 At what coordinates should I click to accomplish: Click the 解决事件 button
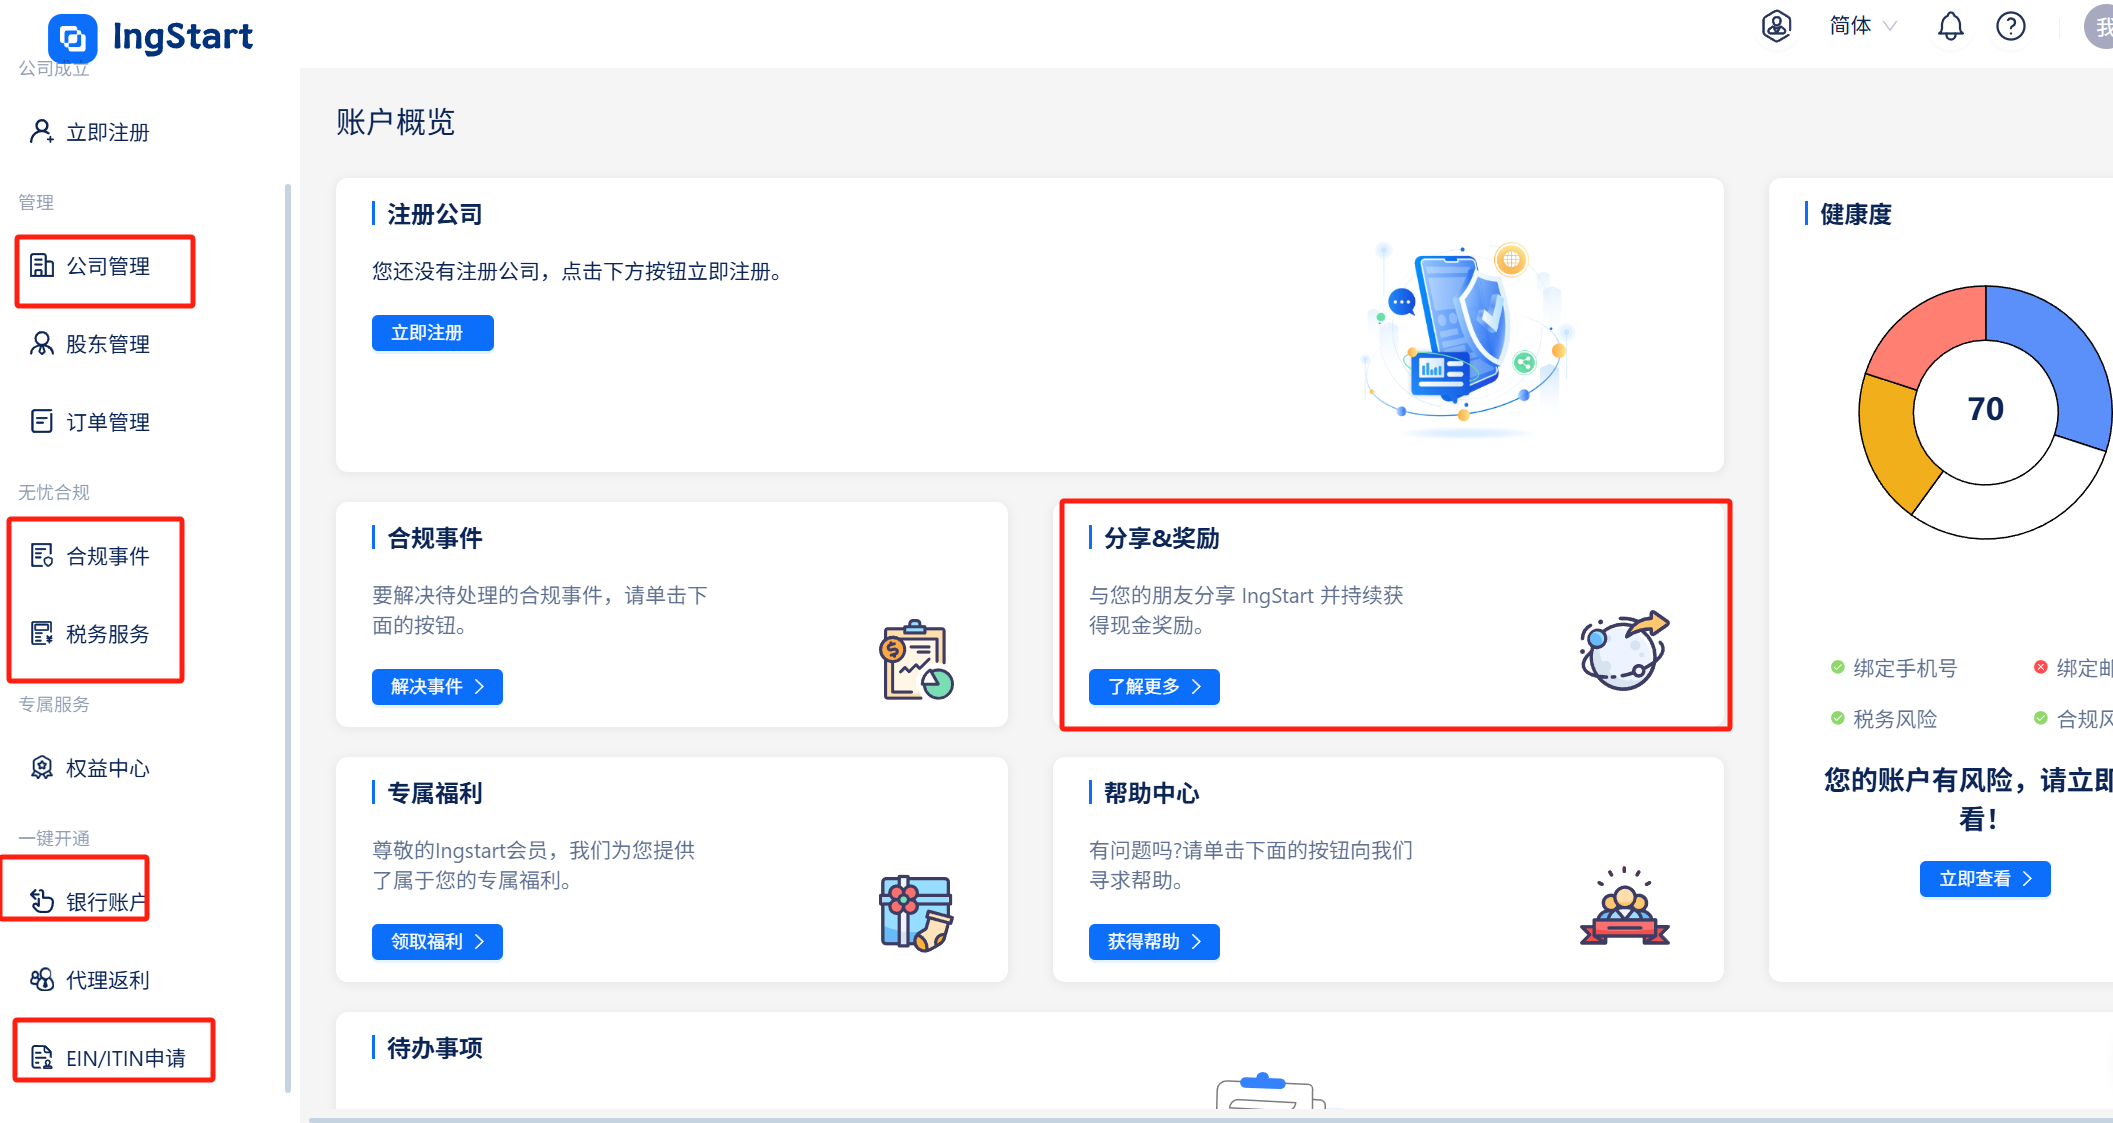click(437, 687)
